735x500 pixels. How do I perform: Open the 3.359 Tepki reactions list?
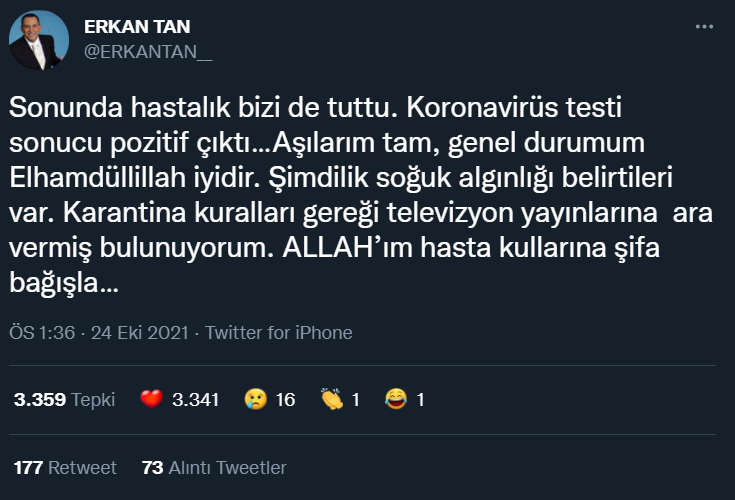(x=64, y=400)
